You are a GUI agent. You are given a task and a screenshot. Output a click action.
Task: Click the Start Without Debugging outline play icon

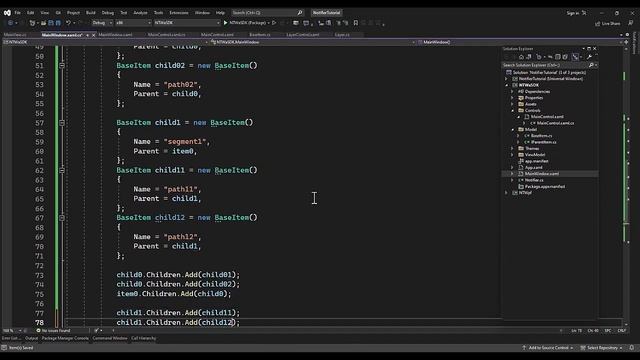click(274, 23)
